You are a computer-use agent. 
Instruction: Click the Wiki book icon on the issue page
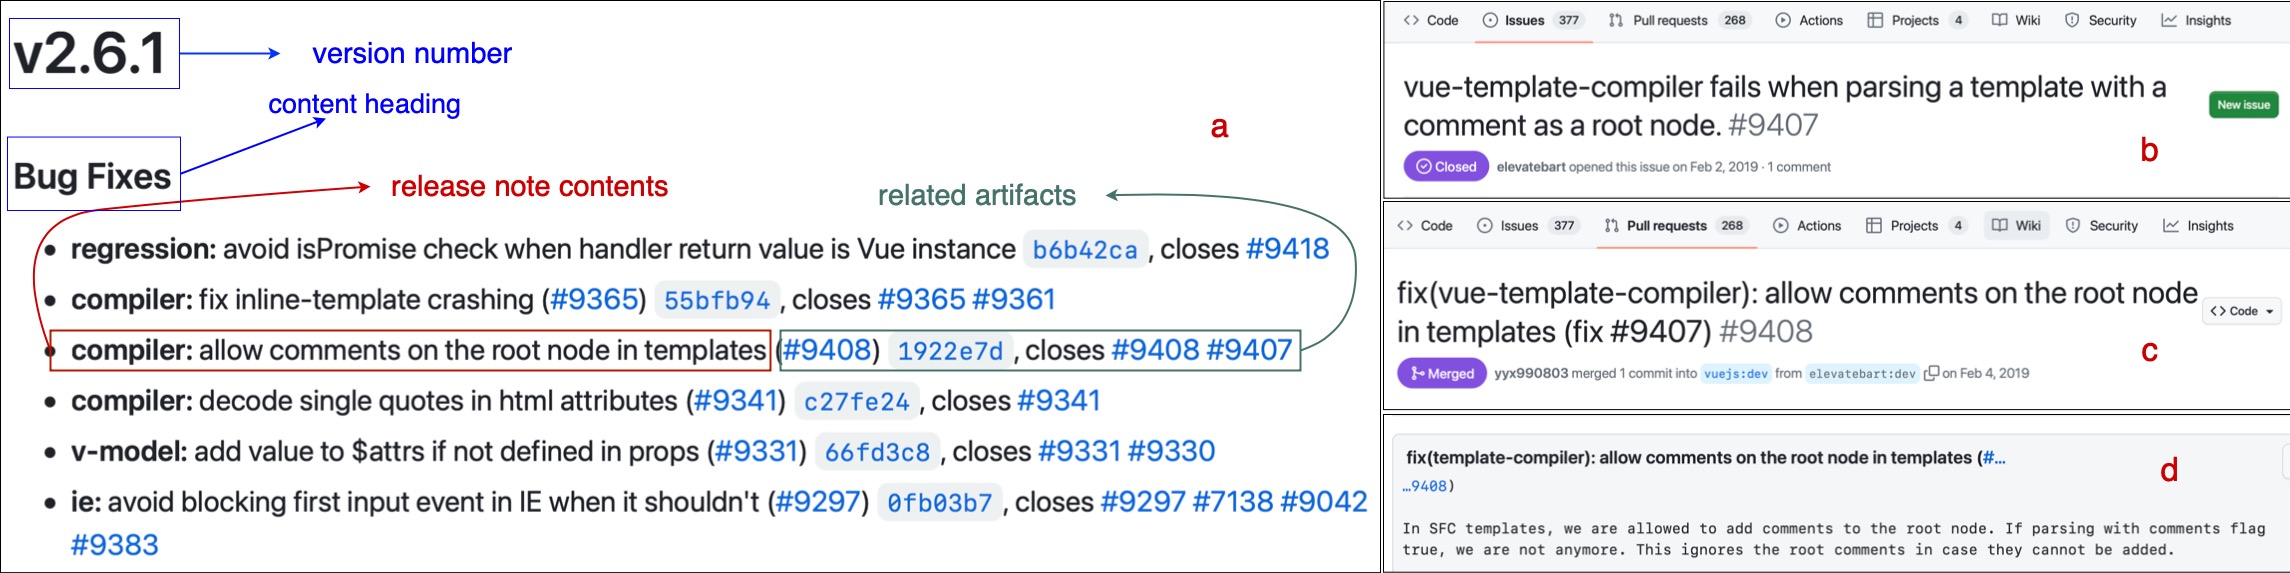click(x=1999, y=20)
